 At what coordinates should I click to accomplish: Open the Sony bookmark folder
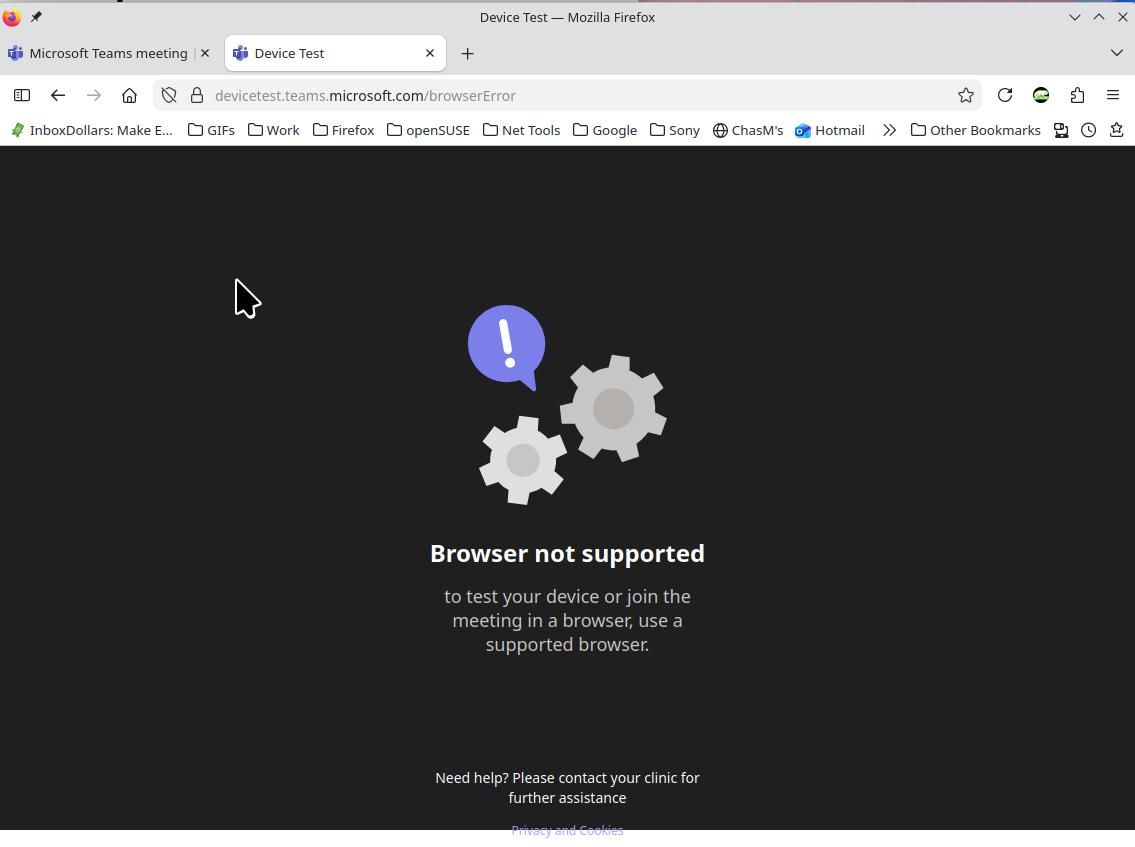coord(675,130)
